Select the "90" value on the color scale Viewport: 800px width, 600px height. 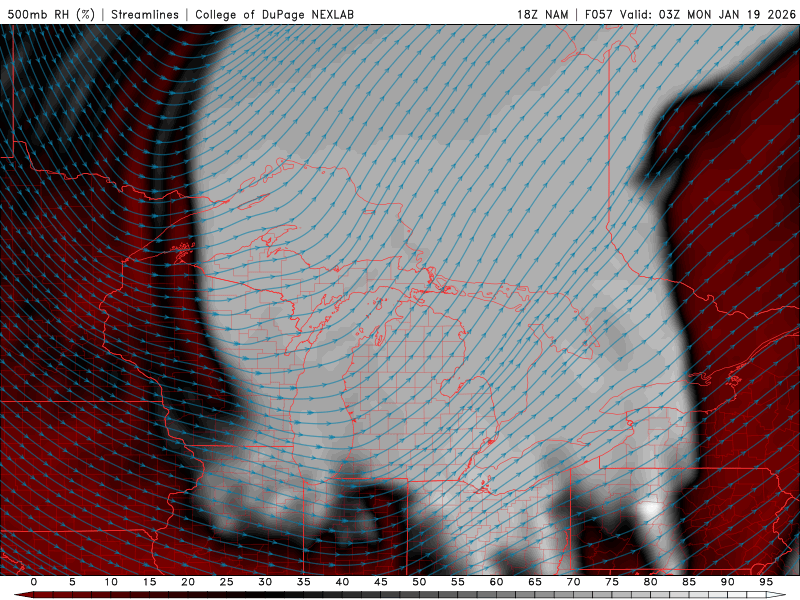[727, 582]
